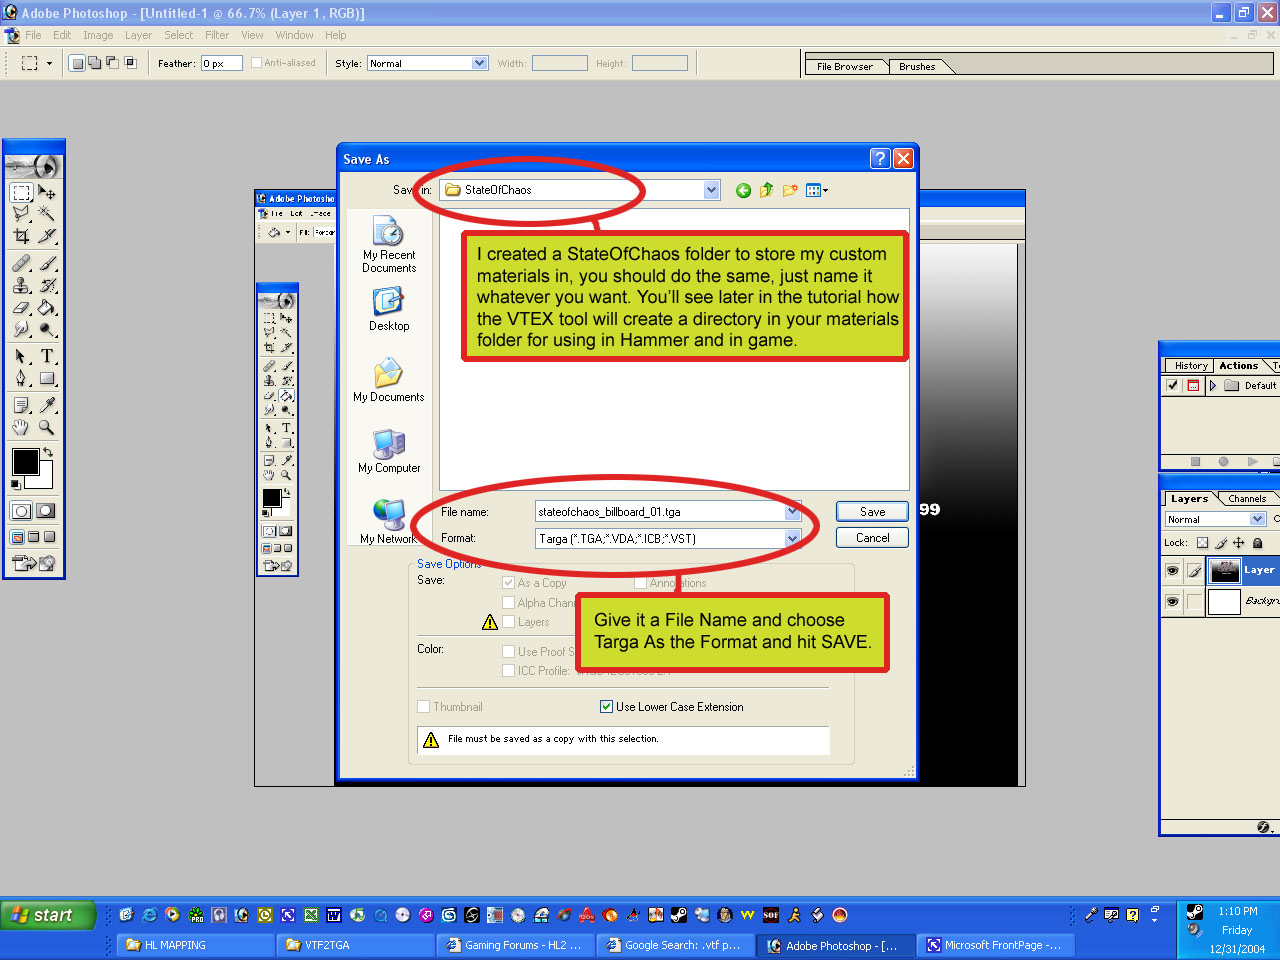This screenshot has height=960, width=1280.
Task: Open the Filter menu
Action: (217, 35)
